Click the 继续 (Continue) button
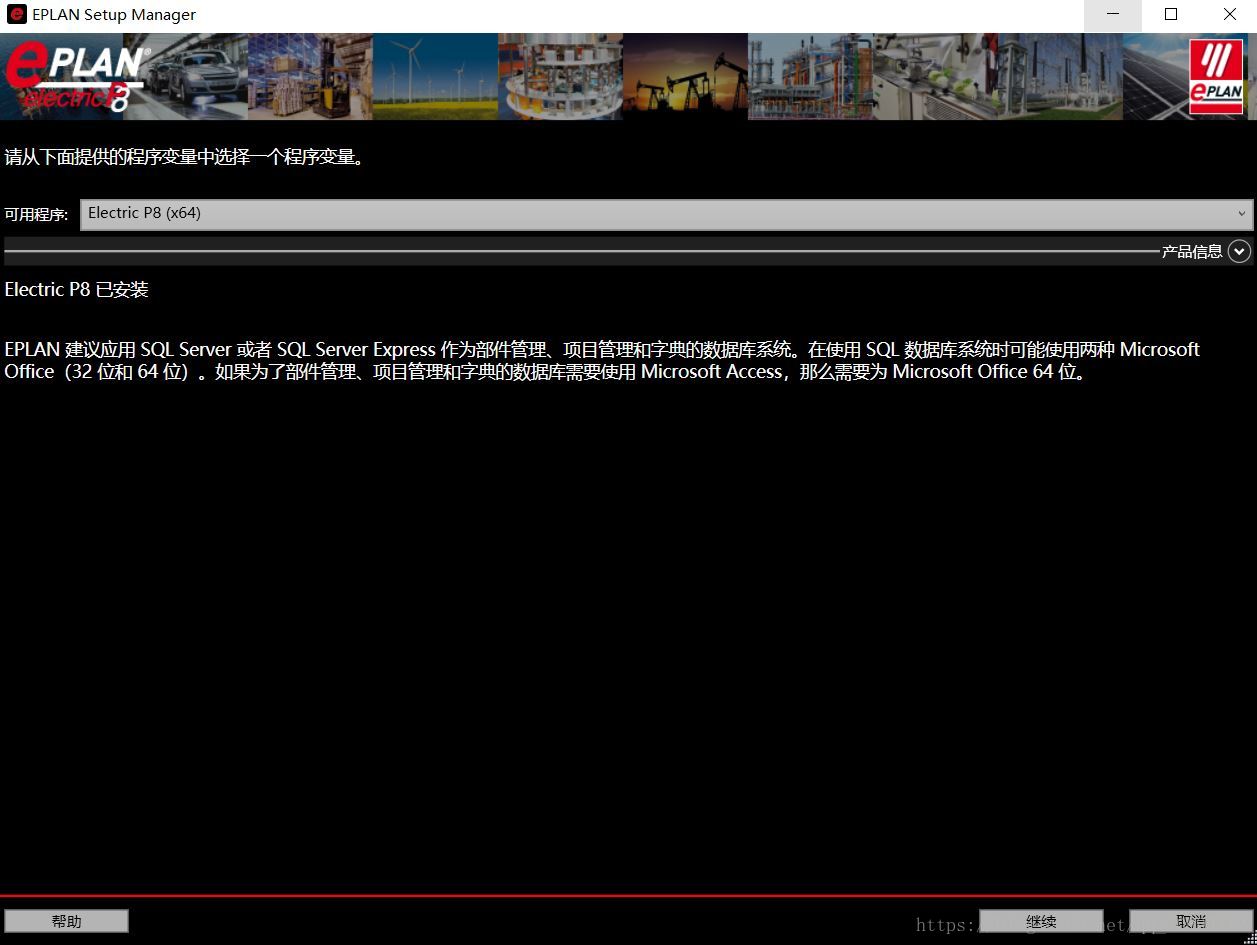The image size is (1257, 945). click(1041, 921)
